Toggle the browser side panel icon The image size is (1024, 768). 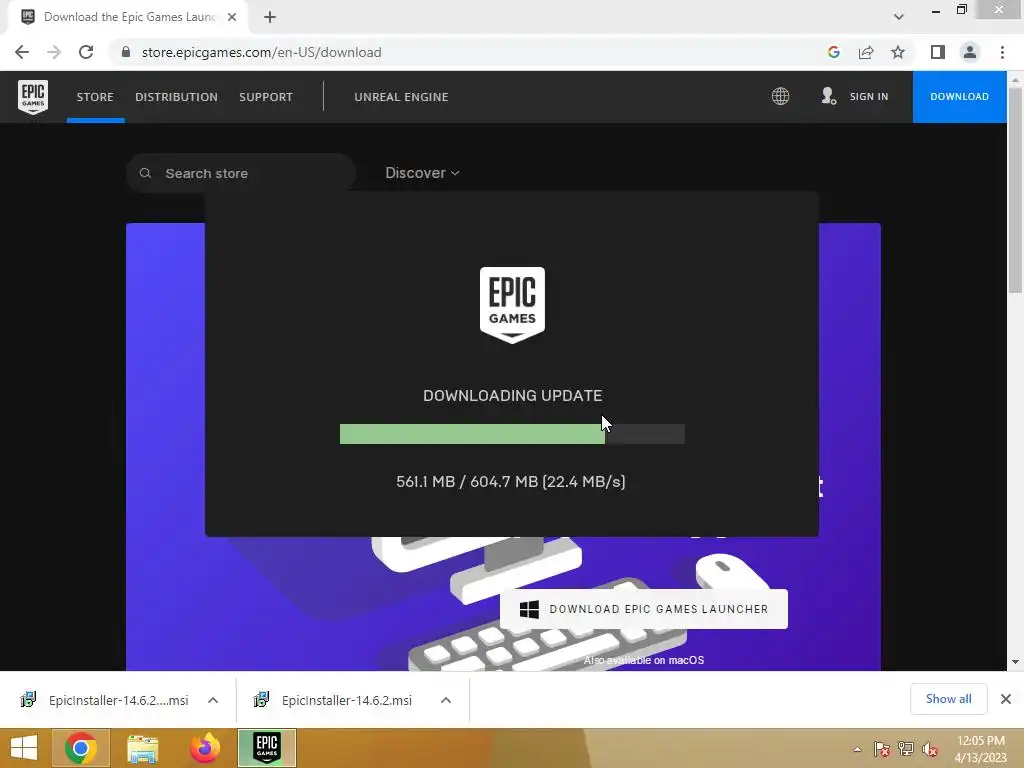click(x=938, y=52)
